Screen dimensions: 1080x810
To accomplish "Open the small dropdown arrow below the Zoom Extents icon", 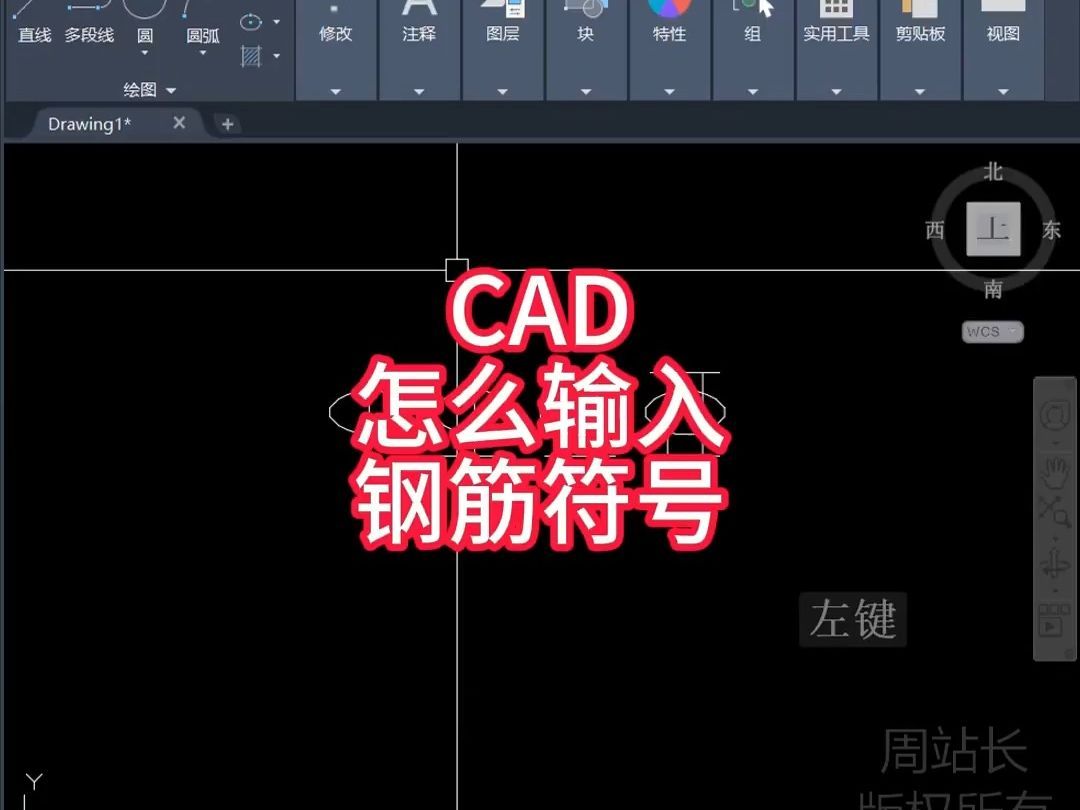I will pos(1055,538).
